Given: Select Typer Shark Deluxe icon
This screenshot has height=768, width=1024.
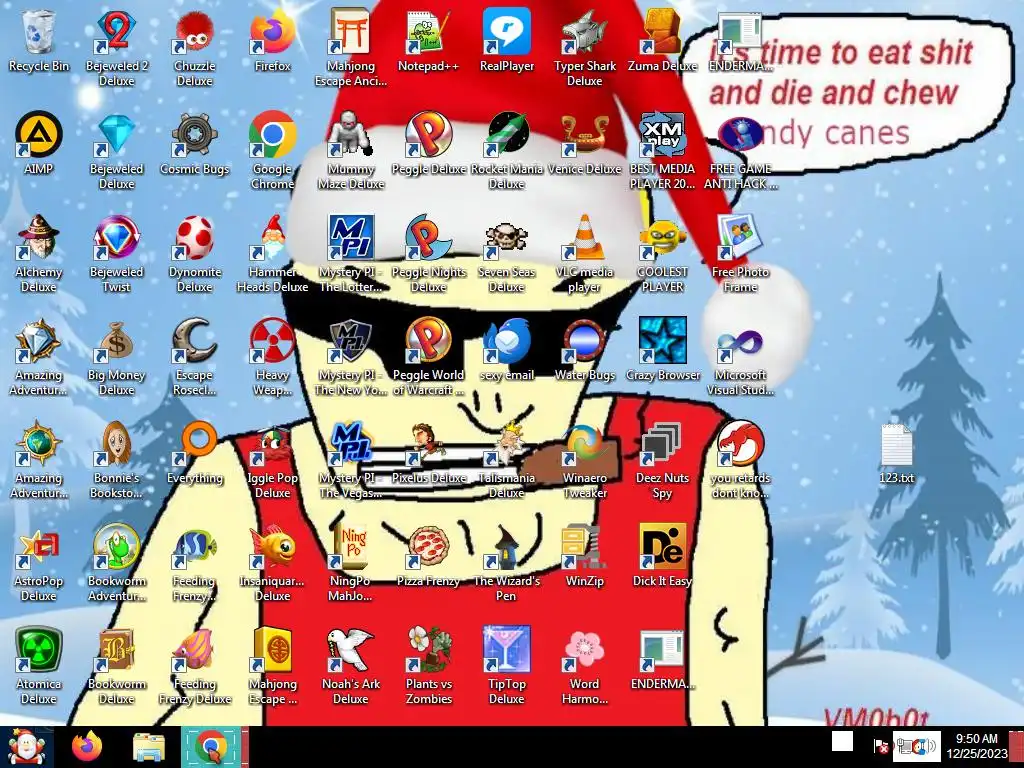Looking at the screenshot, I should (584, 47).
